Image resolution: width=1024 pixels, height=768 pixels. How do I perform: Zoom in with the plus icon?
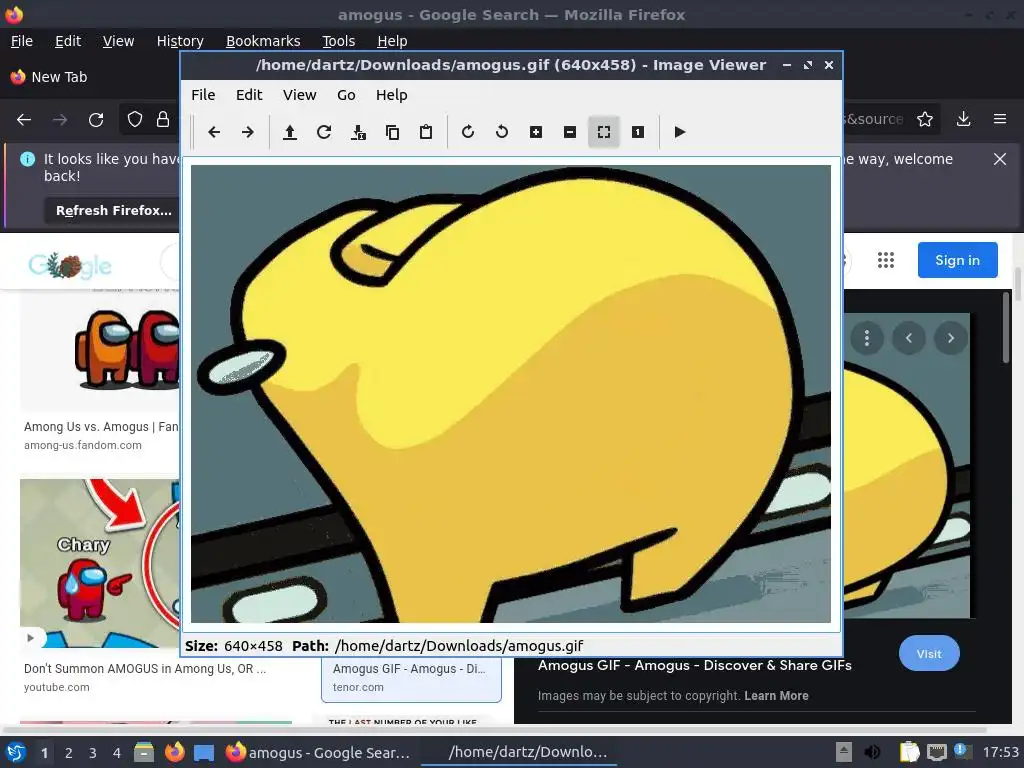(x=536, y=132)
